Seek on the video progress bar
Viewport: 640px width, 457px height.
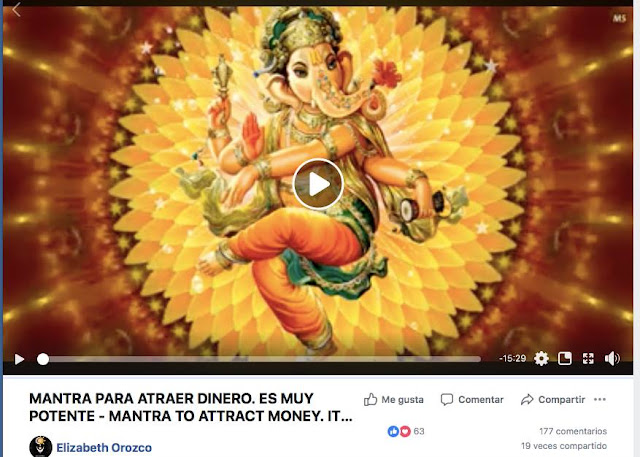pos(261,359)
